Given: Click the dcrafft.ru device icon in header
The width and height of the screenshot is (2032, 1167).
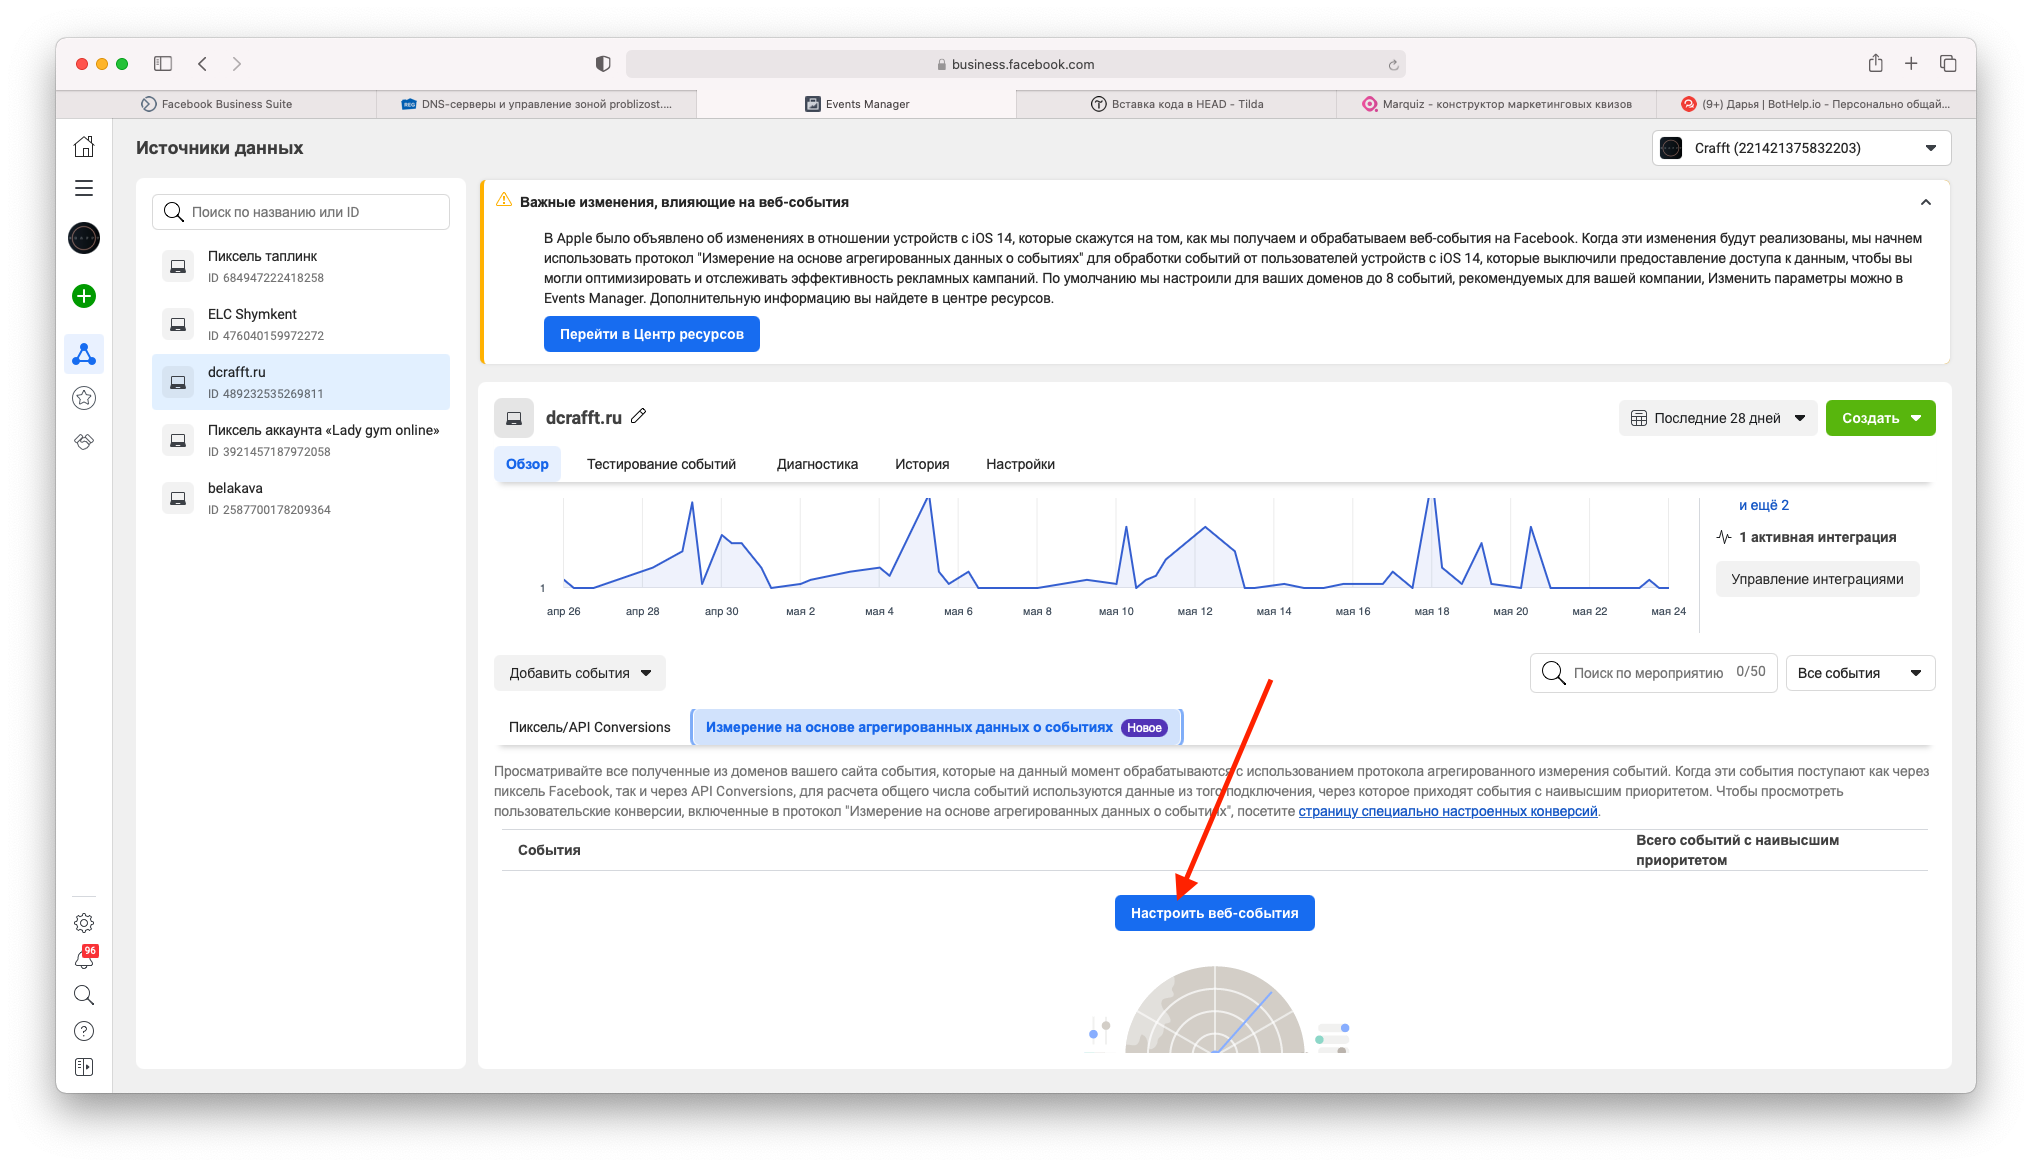Looking at the screenshot, I should (514, 418).
